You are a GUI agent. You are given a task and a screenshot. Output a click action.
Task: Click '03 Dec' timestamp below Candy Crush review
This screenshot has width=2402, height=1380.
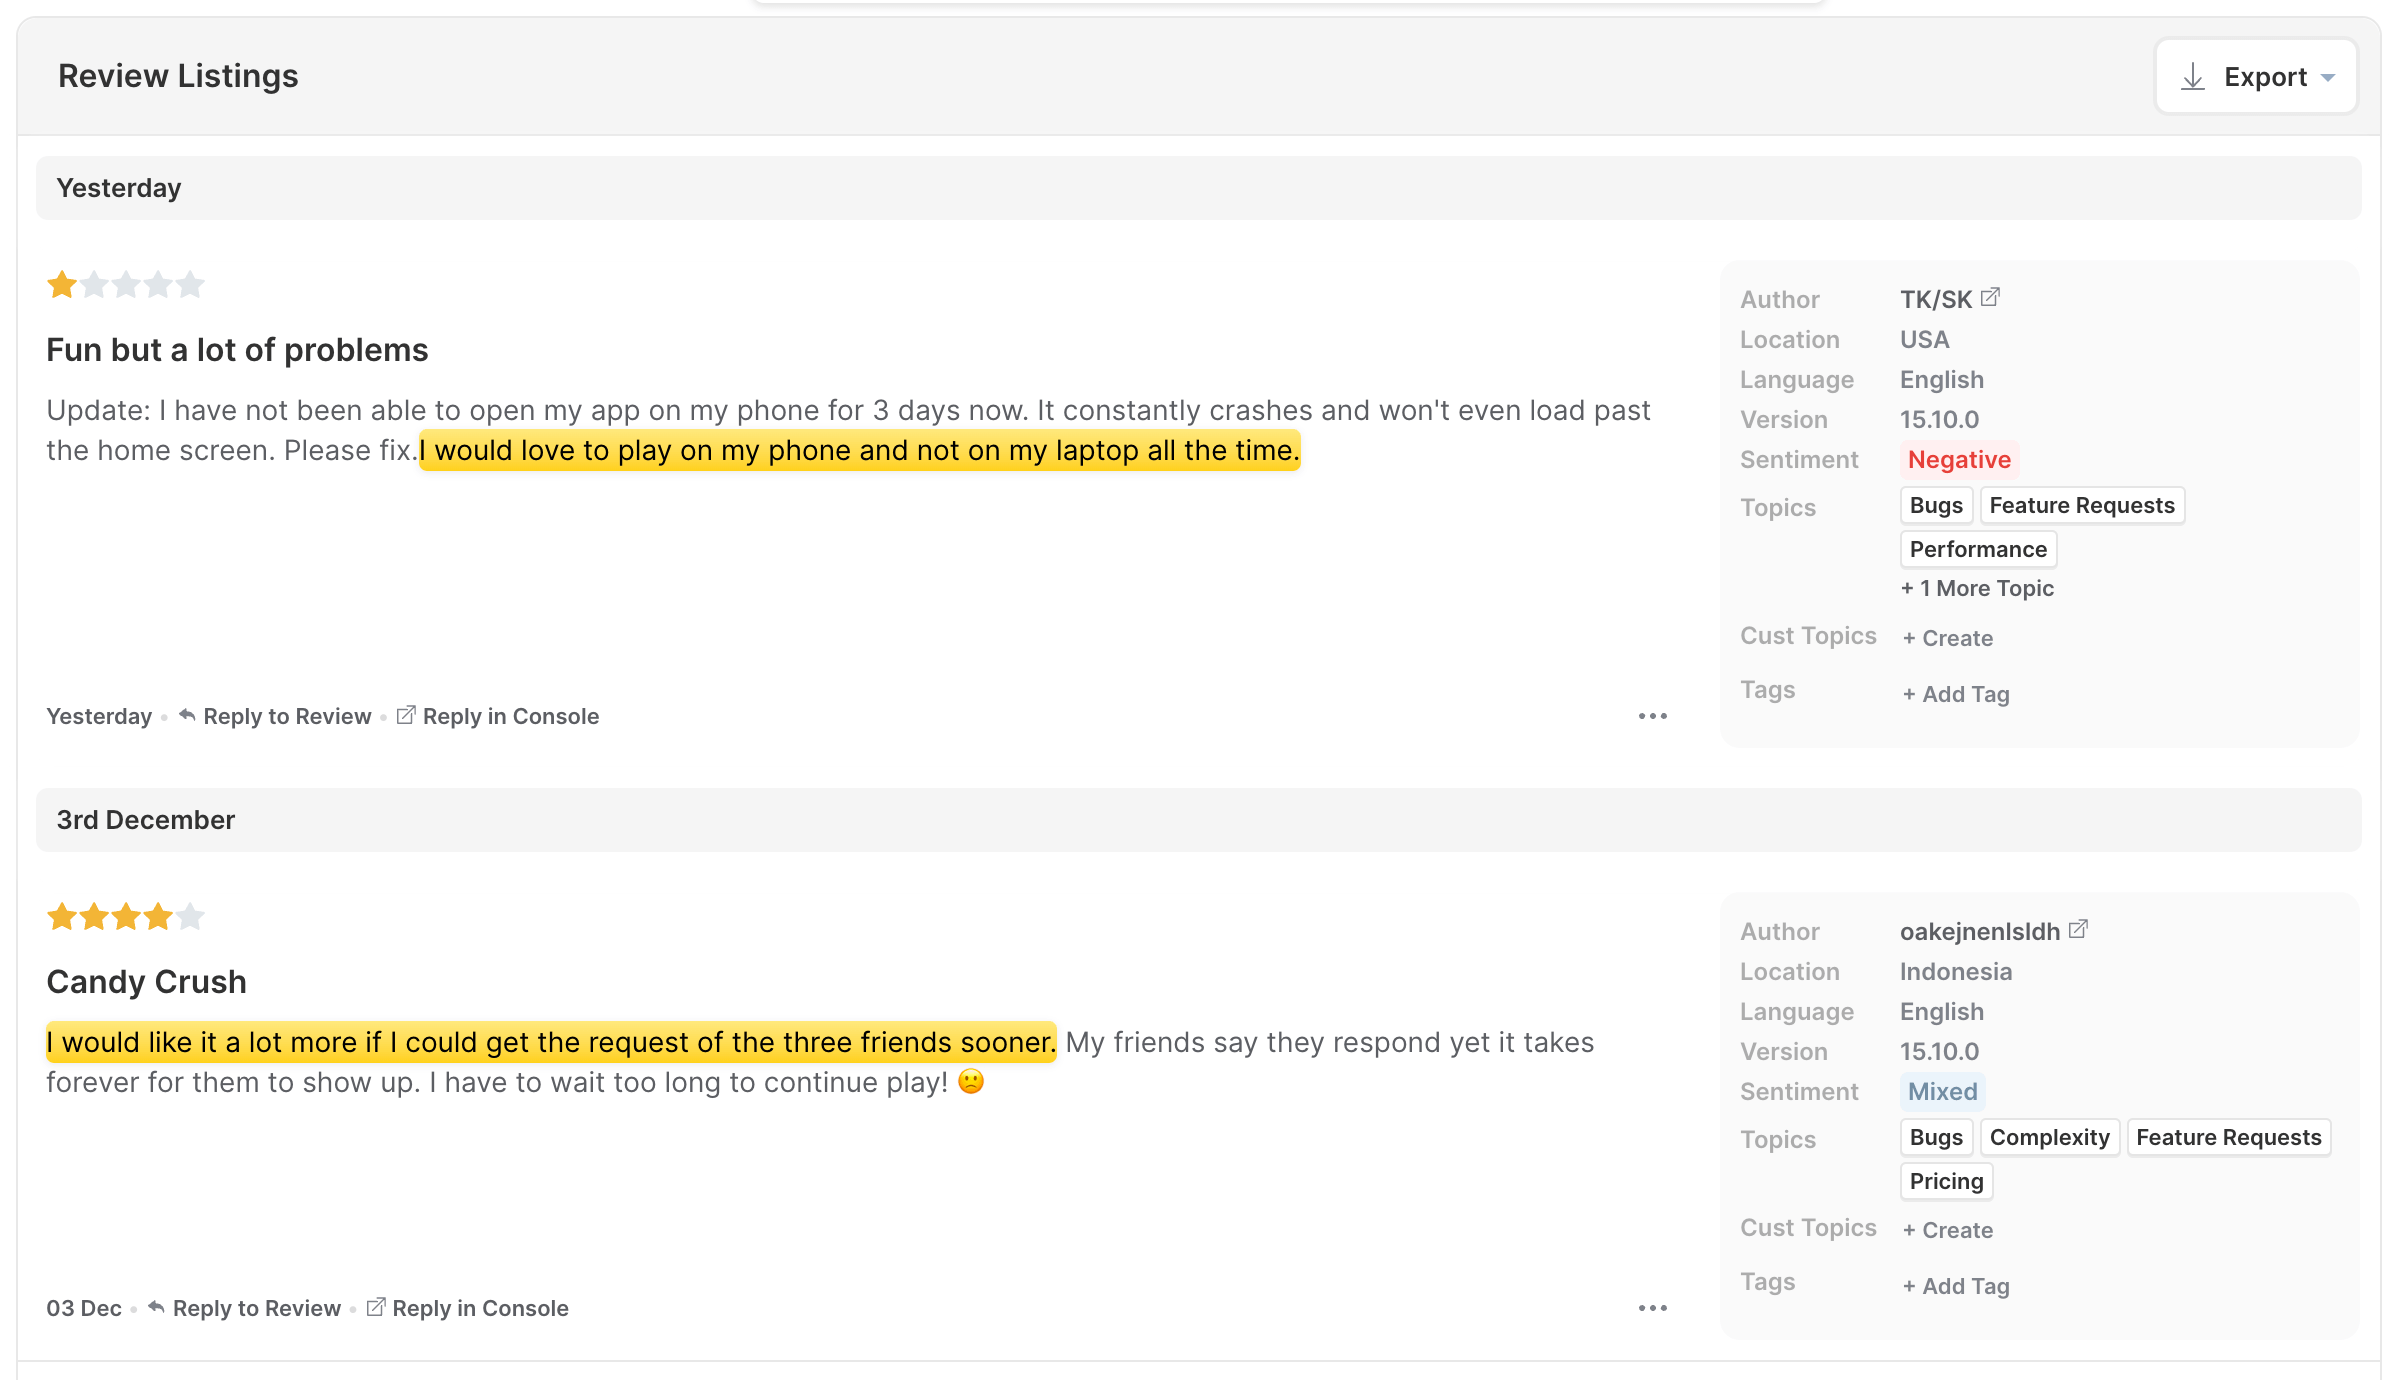(84, 1308)
